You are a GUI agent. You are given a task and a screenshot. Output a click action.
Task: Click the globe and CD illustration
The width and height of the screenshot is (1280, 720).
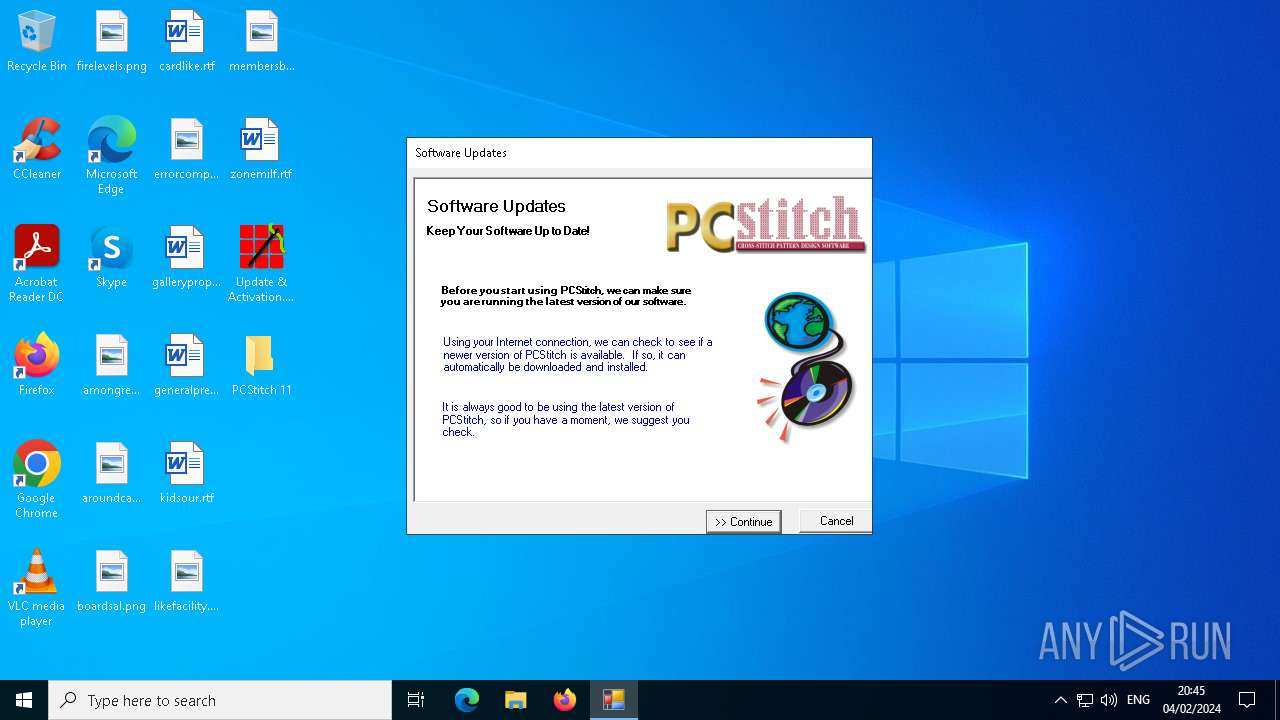tap(807, 366)
